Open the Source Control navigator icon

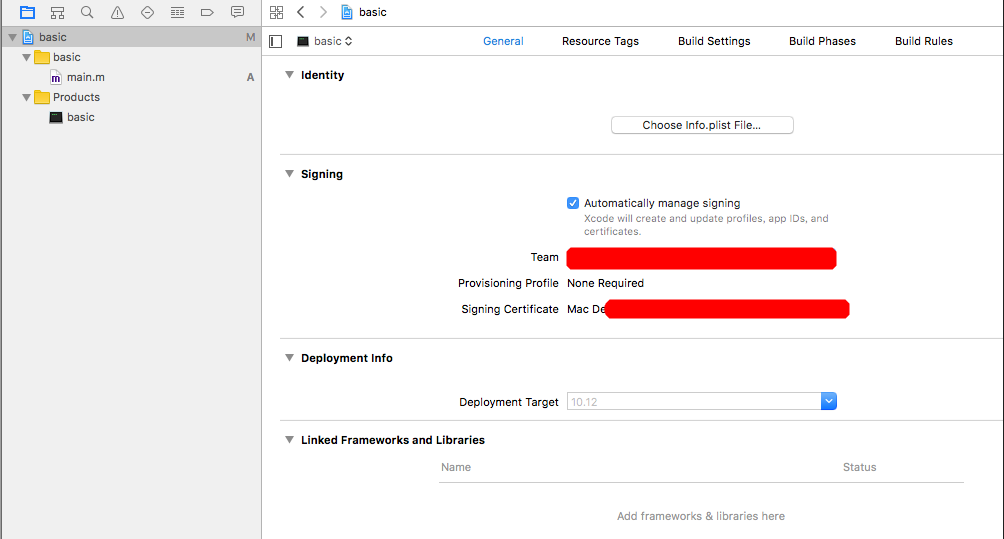(57, 13)
